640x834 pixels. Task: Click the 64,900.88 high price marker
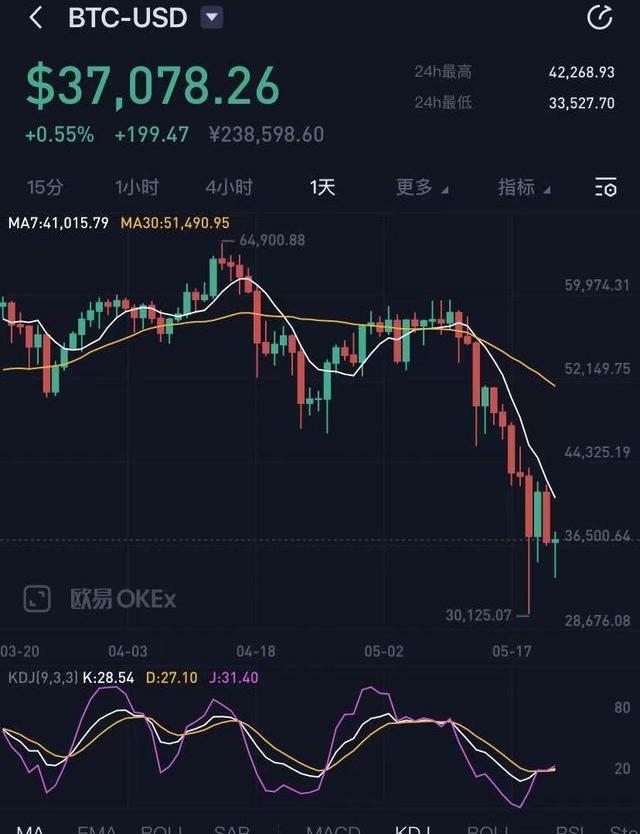pyautogui.click(x=272, y=240)
